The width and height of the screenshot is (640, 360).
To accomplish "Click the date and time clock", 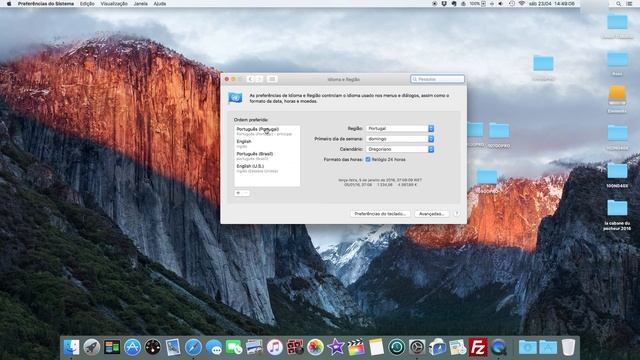I will tap(552, 4).
